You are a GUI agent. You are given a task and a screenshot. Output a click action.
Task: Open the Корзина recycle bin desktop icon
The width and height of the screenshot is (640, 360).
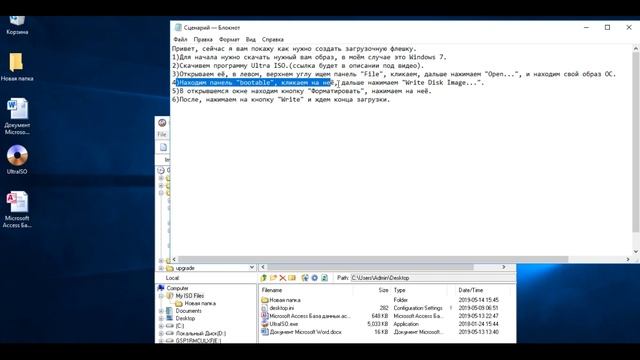pos(17,24)
